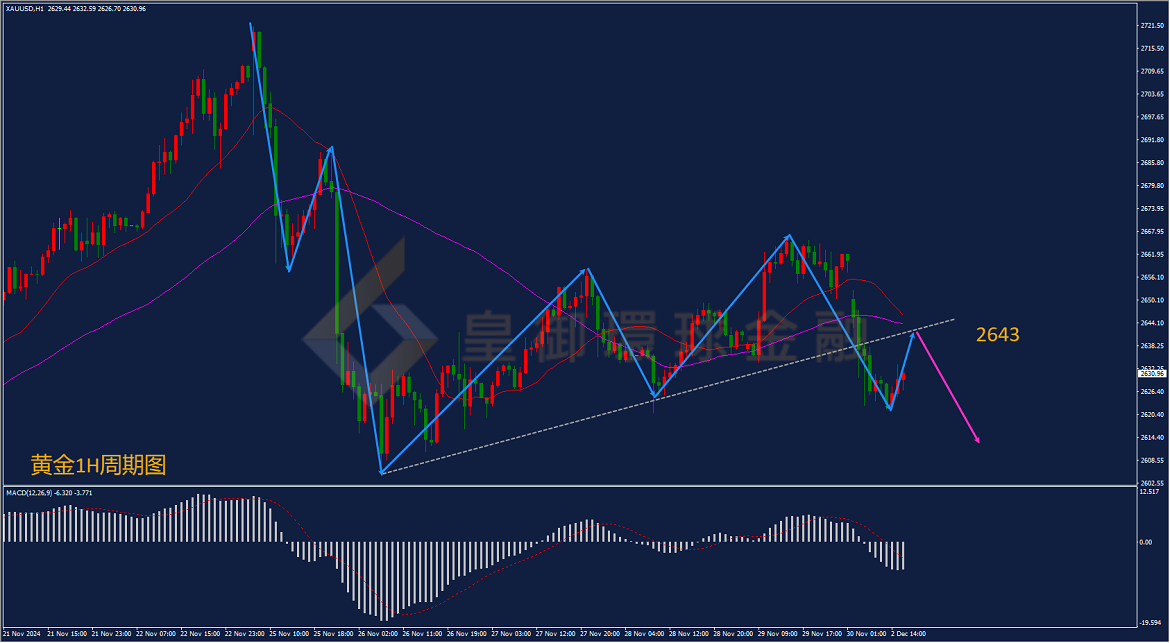This screenshot has height=643, width=1170.
Task: Click the MACD -19.594 scale value
Action: coord(1151,621)
